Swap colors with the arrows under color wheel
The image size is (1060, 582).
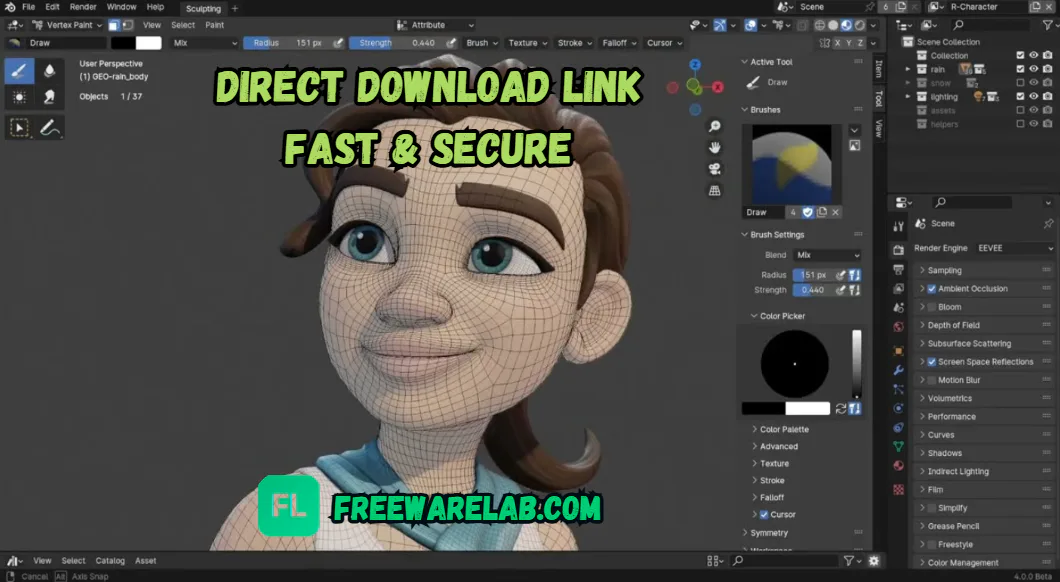tap(841, 408)
